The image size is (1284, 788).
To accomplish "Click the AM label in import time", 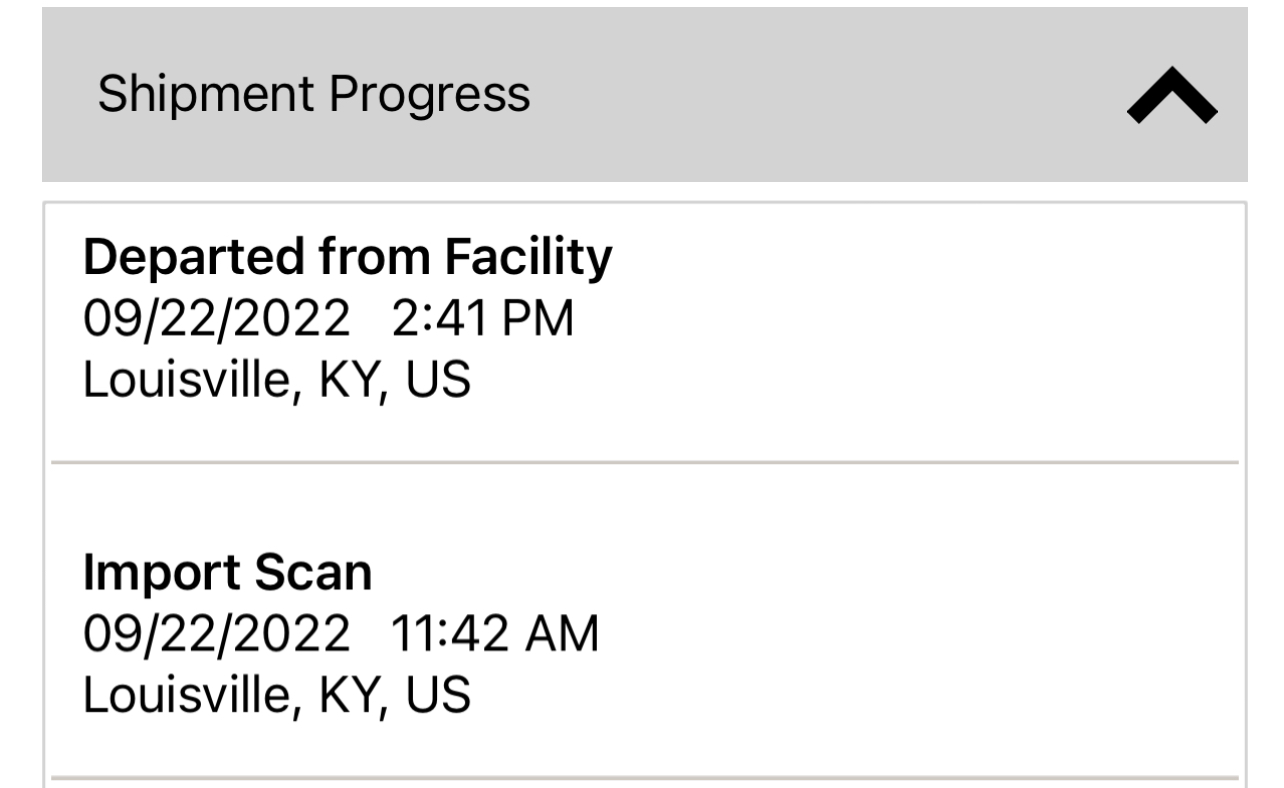I will (563, 634).
